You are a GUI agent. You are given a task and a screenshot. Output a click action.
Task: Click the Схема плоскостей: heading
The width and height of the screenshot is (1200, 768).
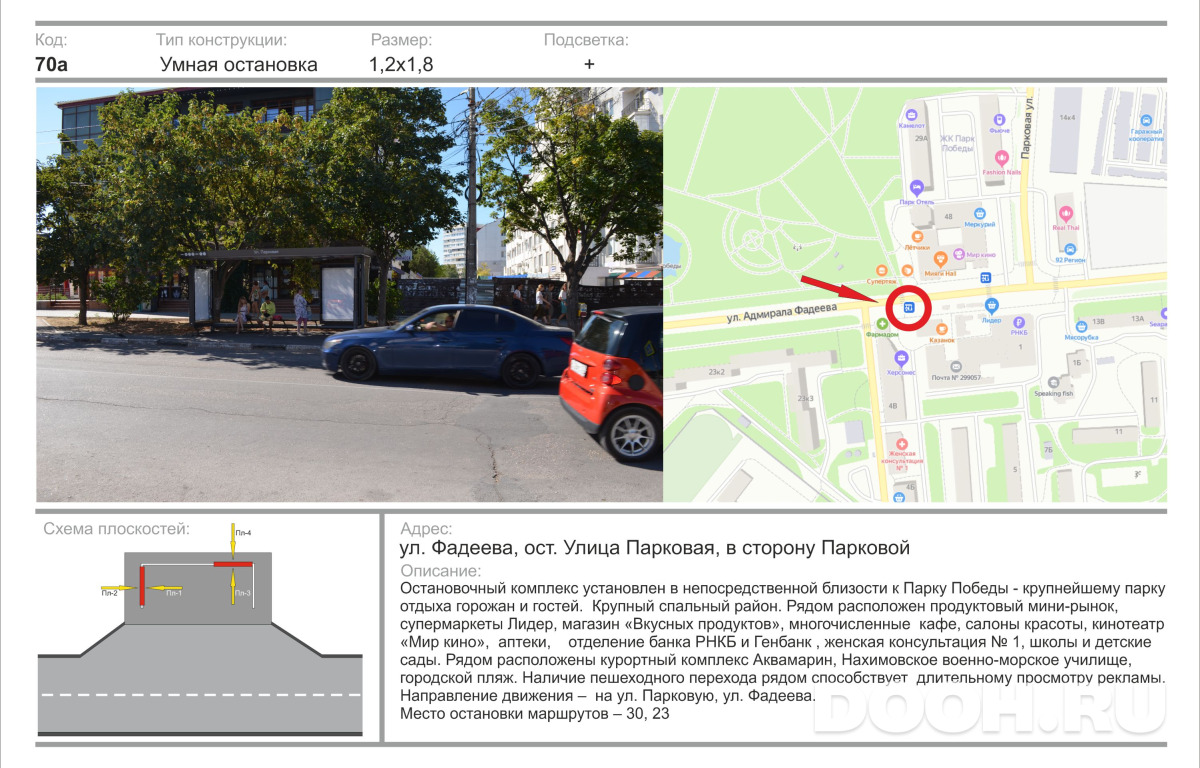[x=116, y=529]
